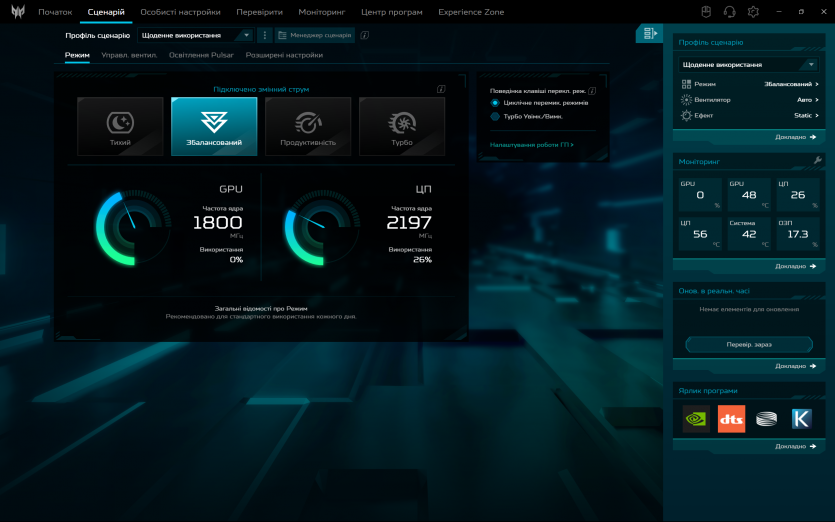Select Циклічне перемик. режимів radio option
Image resolution: width=835 pixels, height=522 pixels.
click(x=495, y=103)
